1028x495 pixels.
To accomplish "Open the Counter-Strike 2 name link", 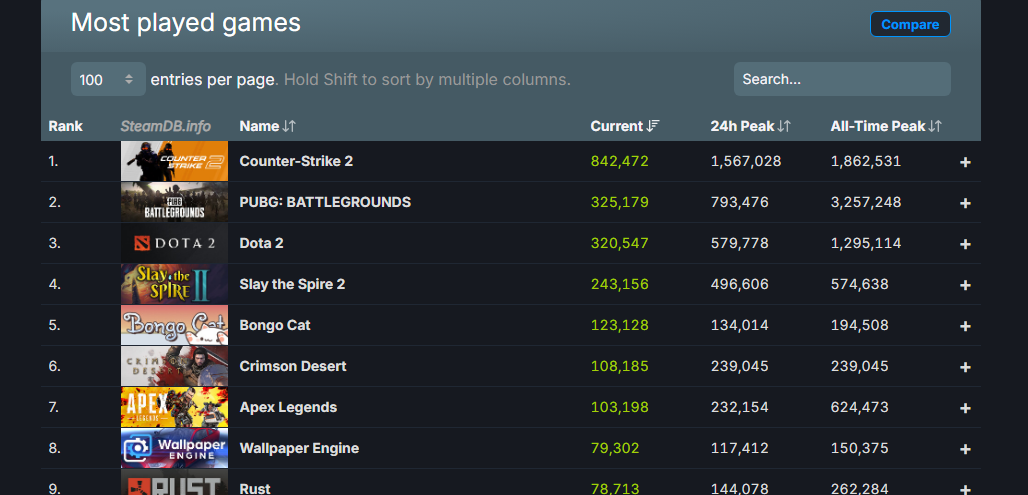I will click(296, 161).
